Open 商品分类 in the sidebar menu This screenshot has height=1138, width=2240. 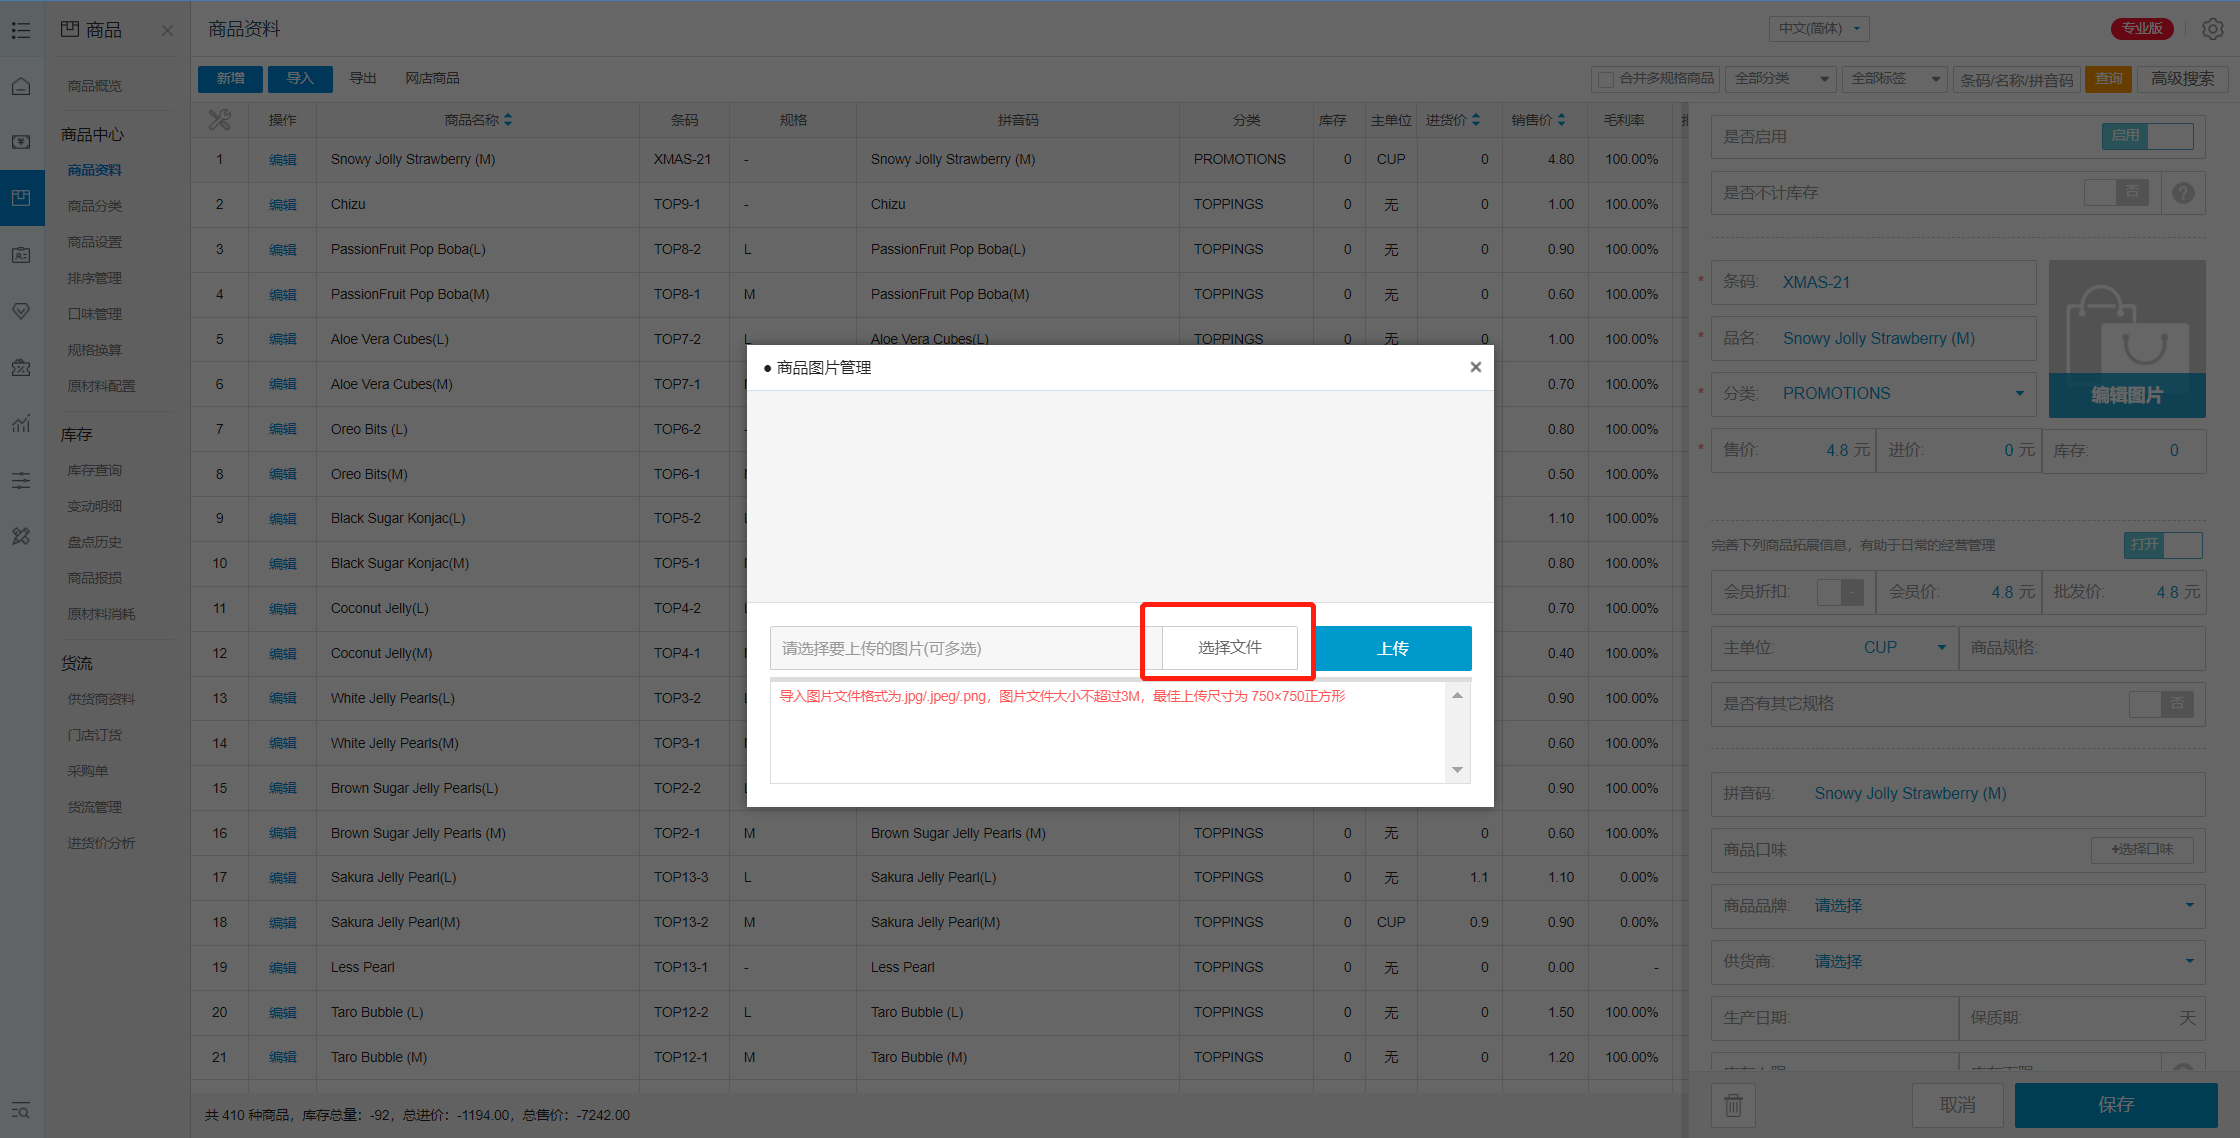[95, 206]
